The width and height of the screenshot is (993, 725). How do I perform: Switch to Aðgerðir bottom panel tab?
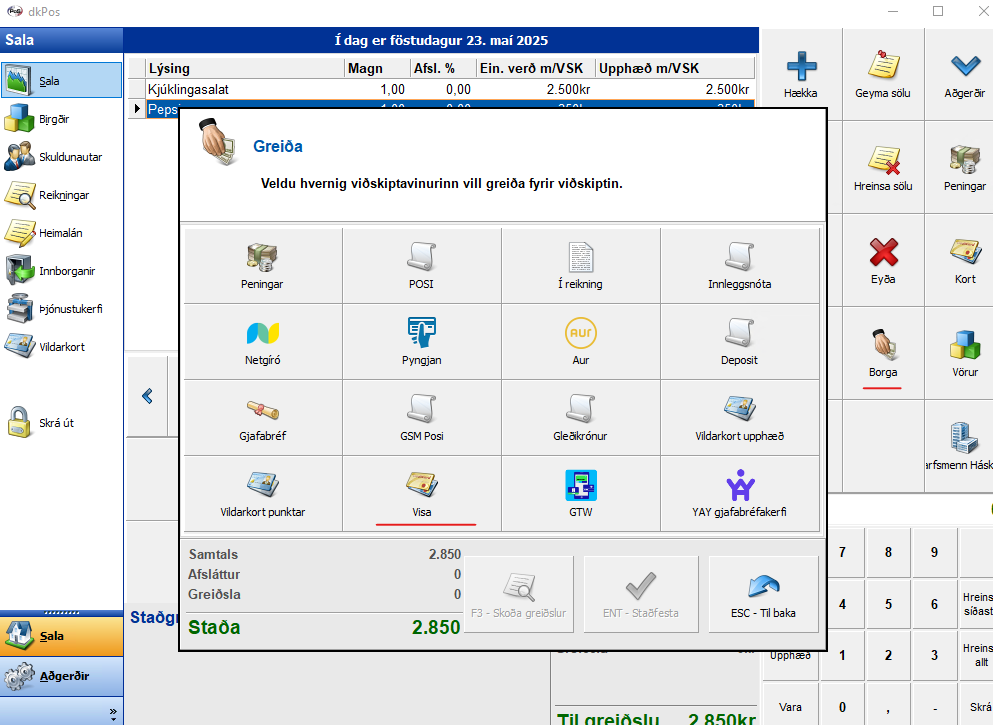pyautogui.click(x=60, y=676)
